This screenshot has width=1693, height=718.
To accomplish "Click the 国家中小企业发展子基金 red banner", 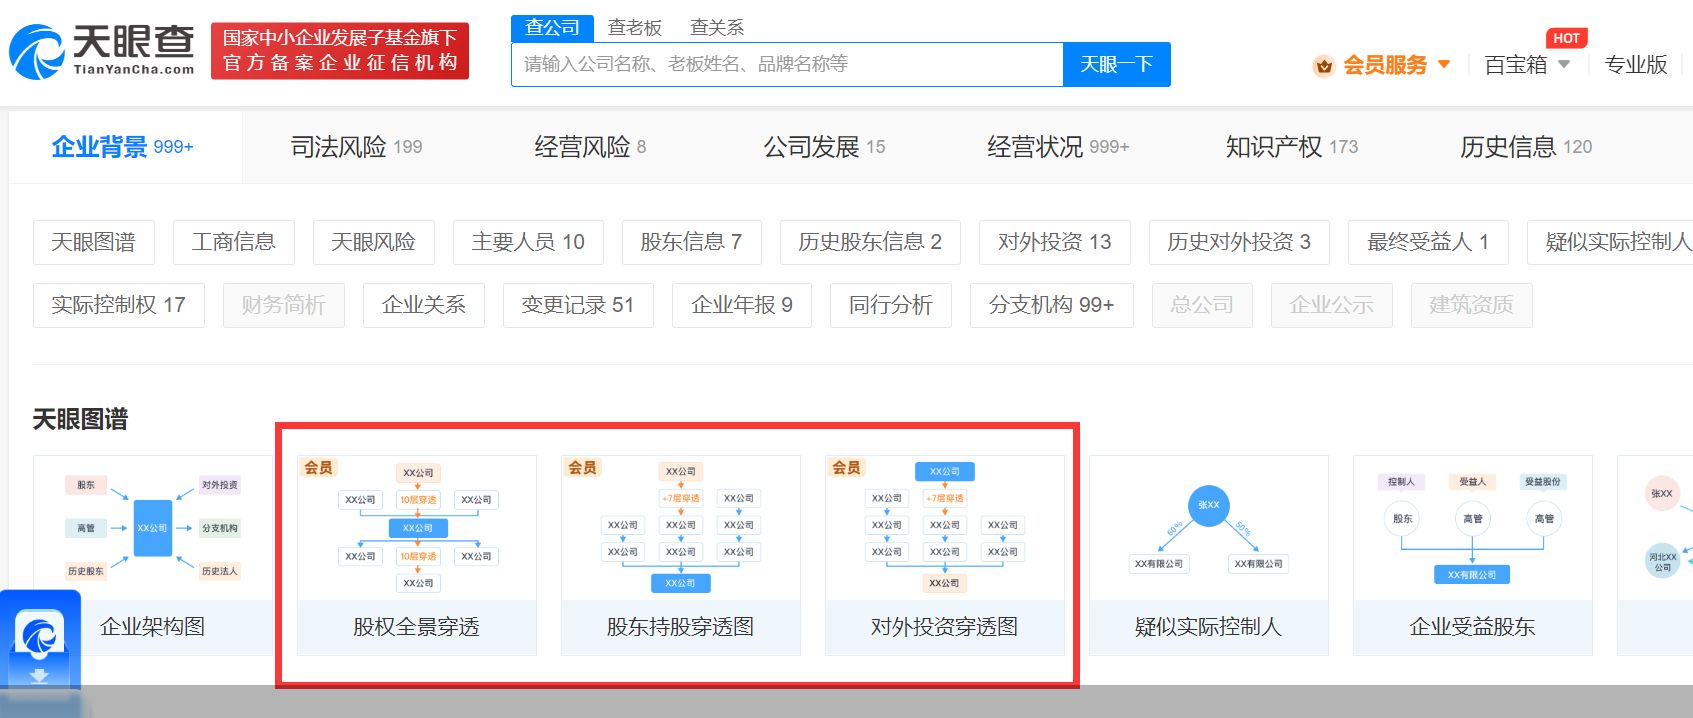I will point(340,51).
